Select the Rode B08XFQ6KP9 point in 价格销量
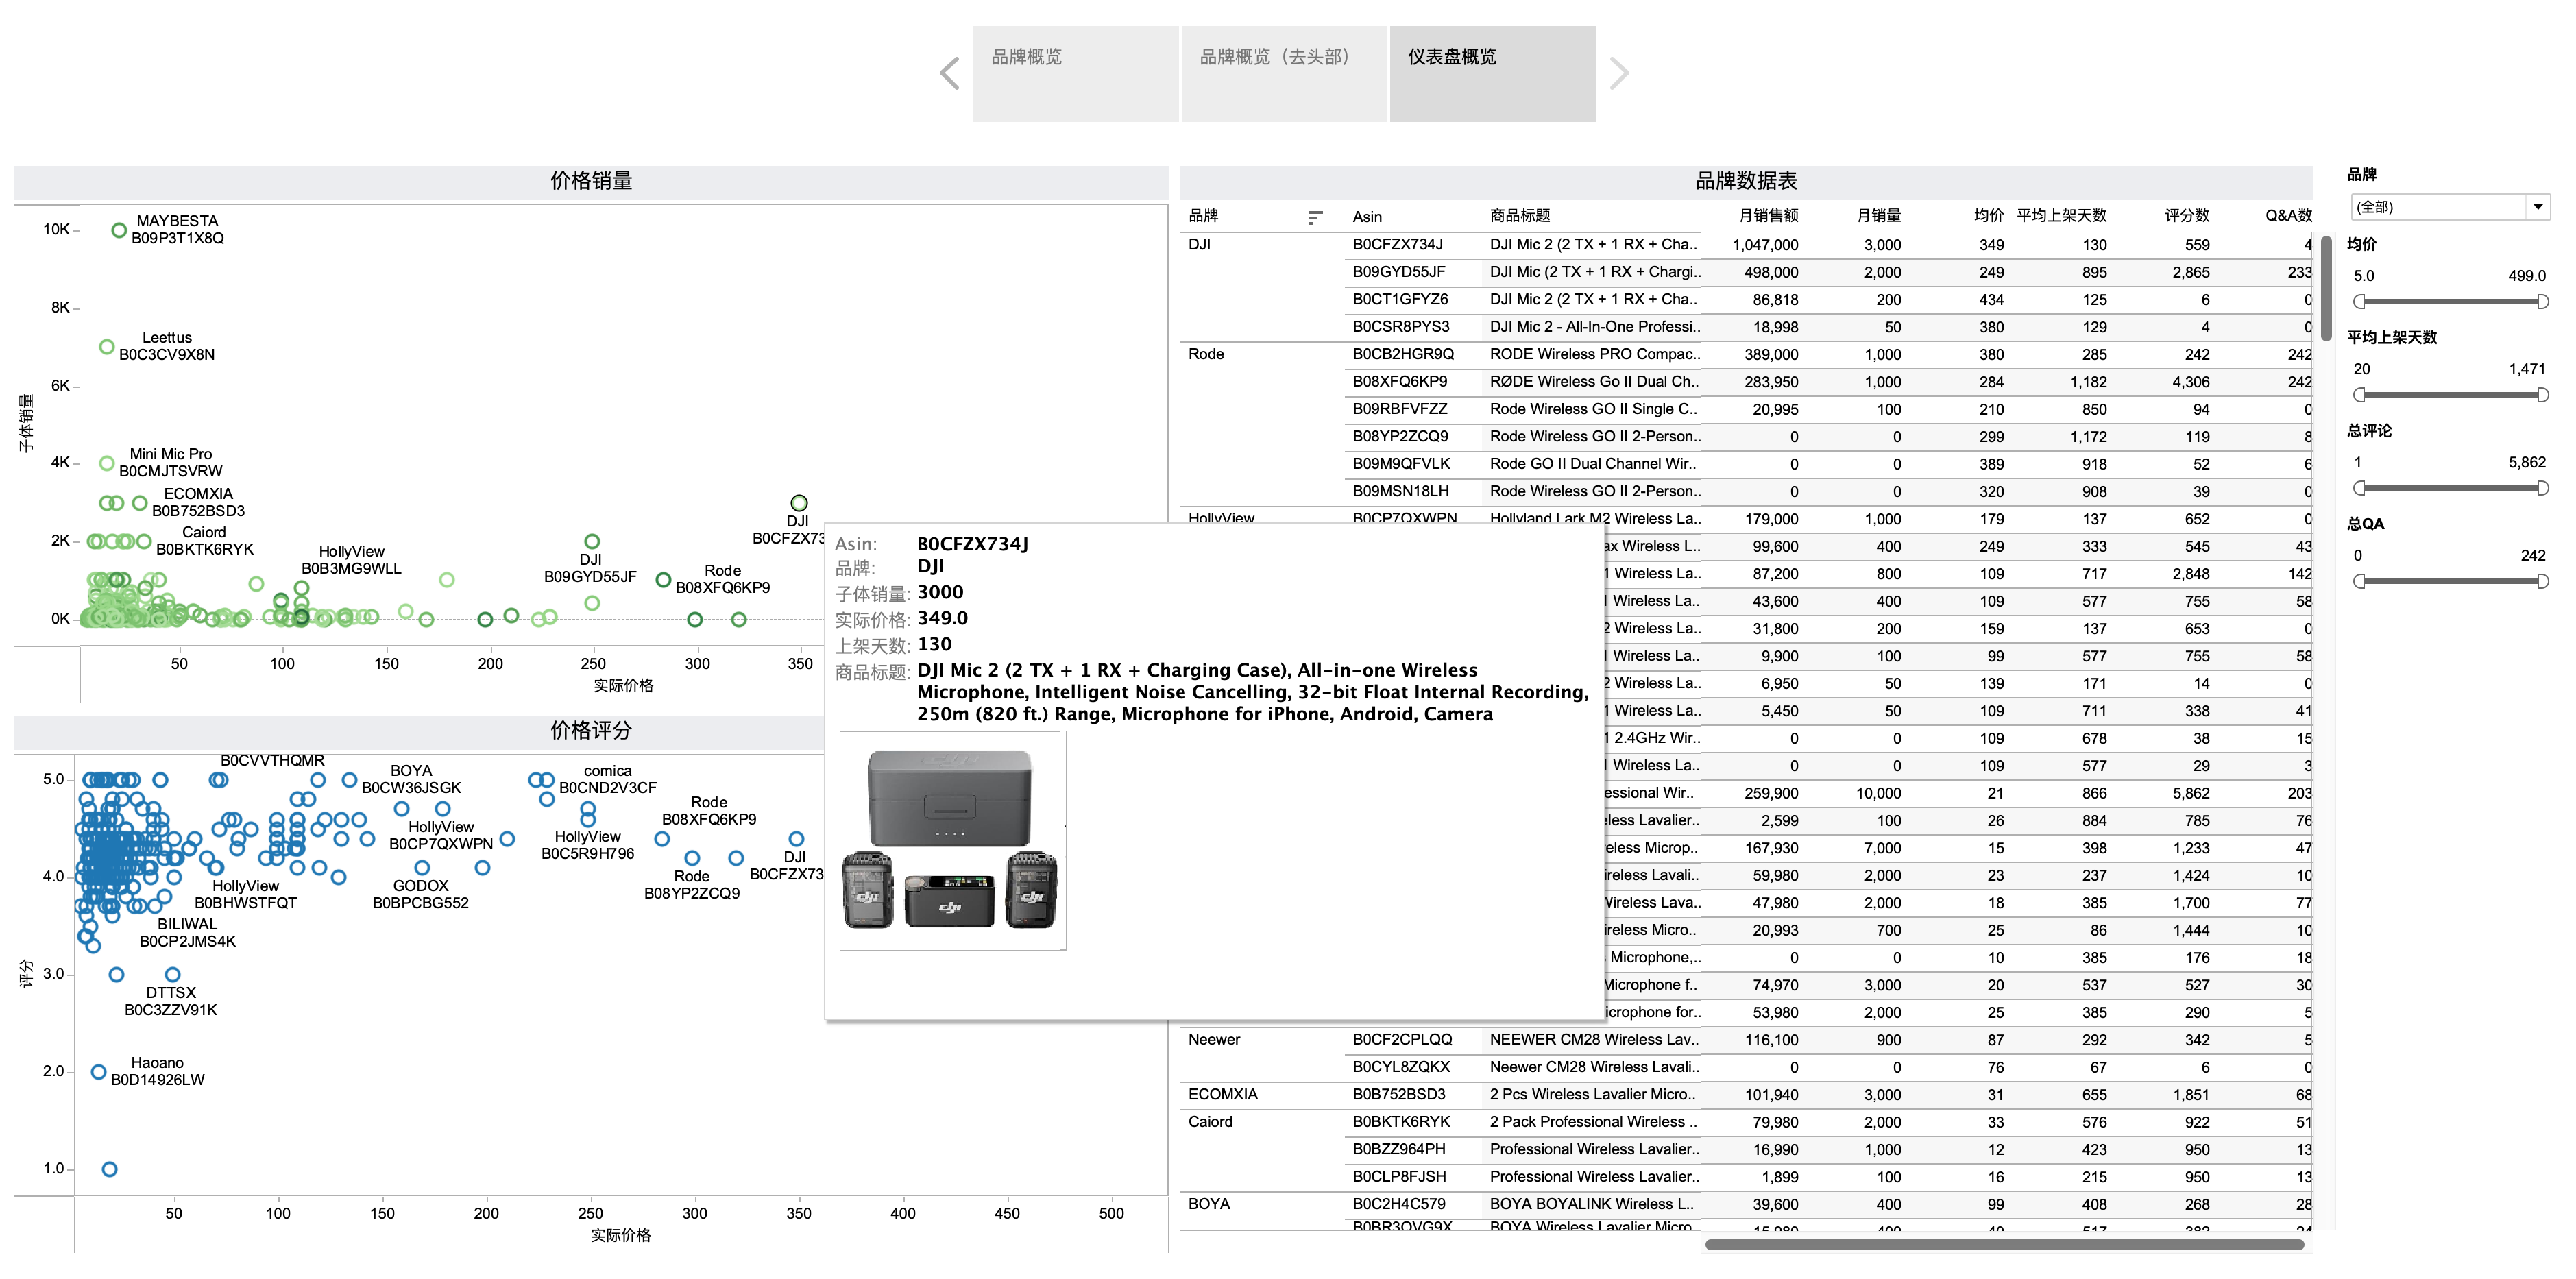This screenshot has width=2576, height=1279. coord(663,580)
